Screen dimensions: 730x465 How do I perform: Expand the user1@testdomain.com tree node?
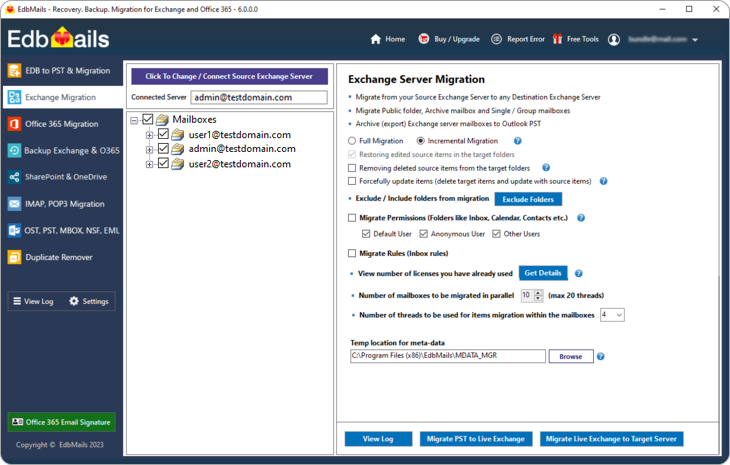(149, 135)
